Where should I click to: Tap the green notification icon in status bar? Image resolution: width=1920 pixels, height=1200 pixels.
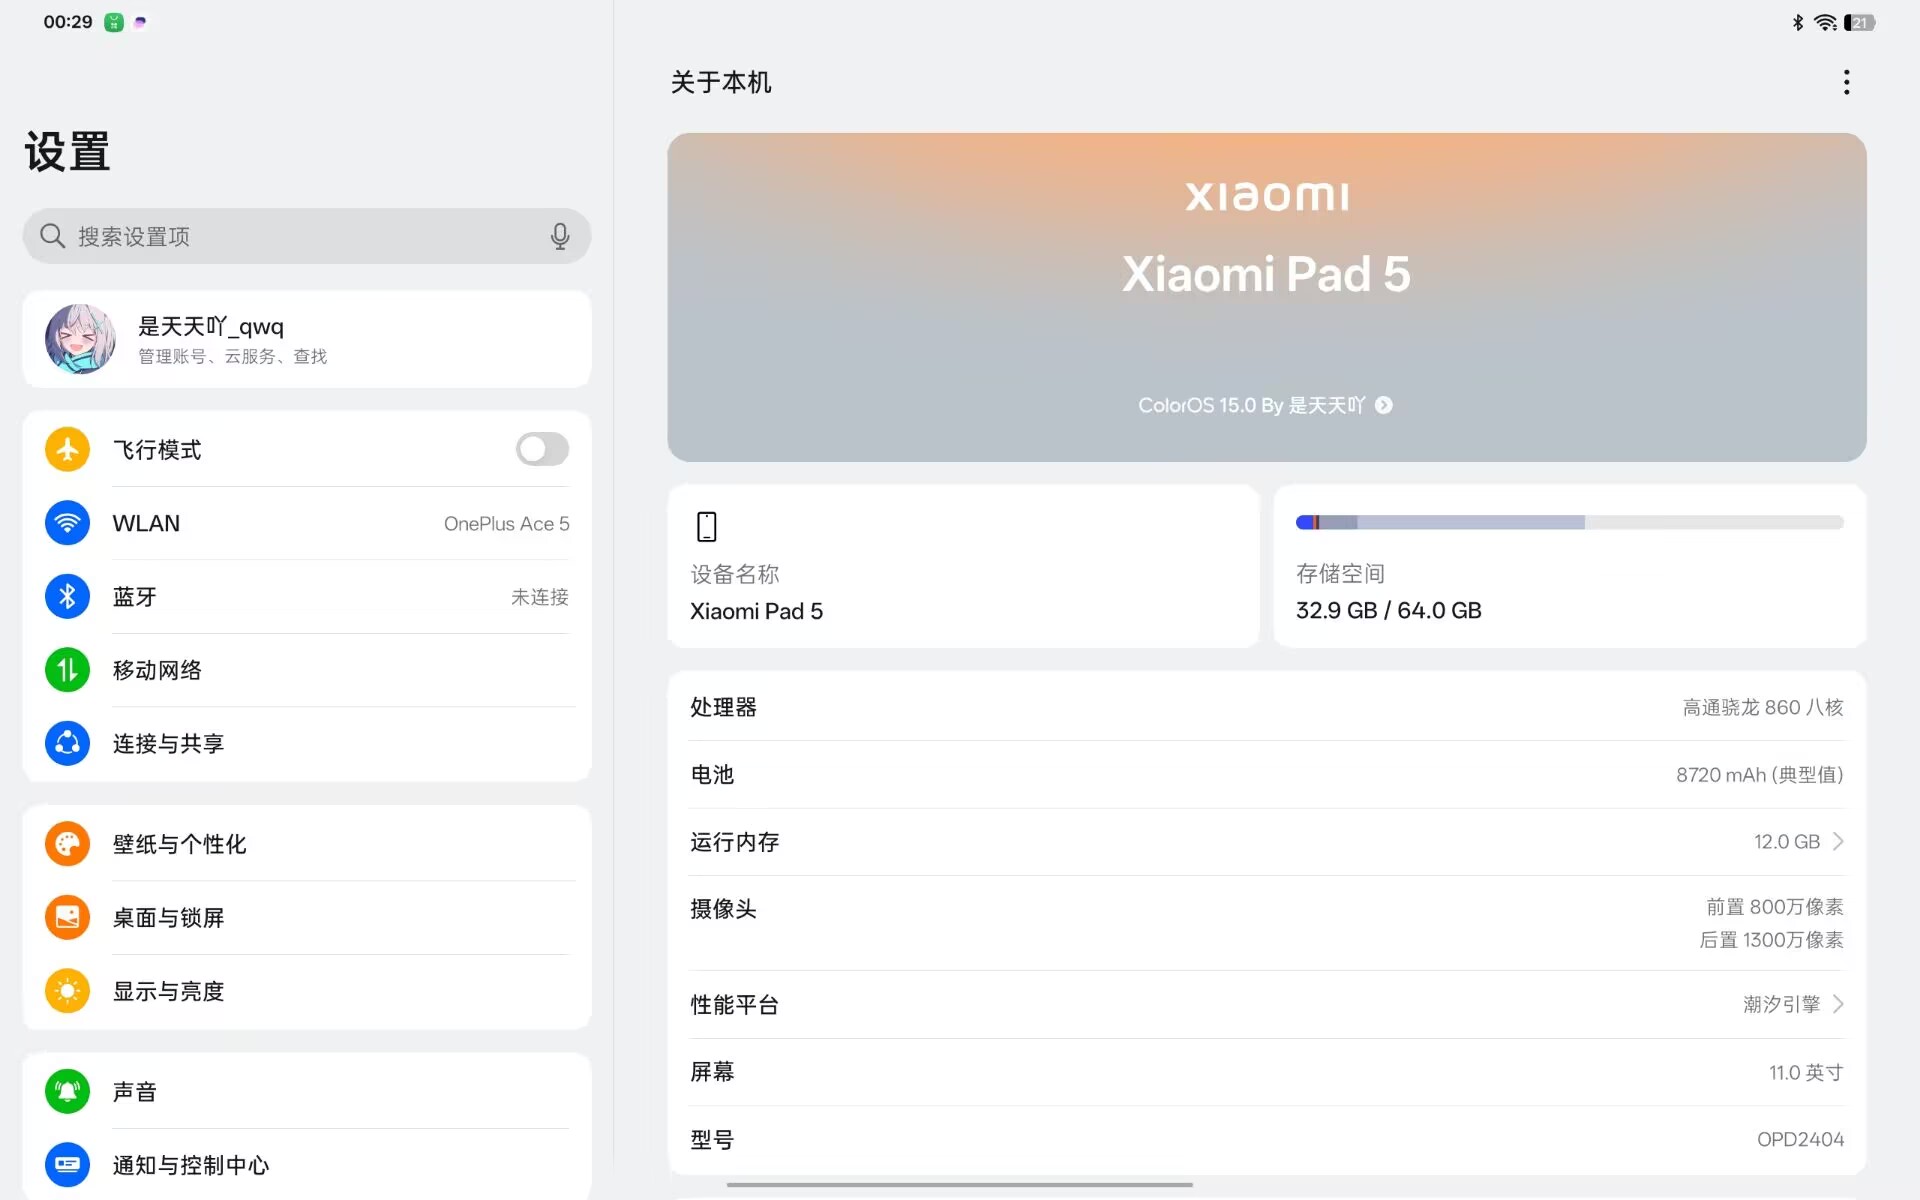click(x=114, y=22)
